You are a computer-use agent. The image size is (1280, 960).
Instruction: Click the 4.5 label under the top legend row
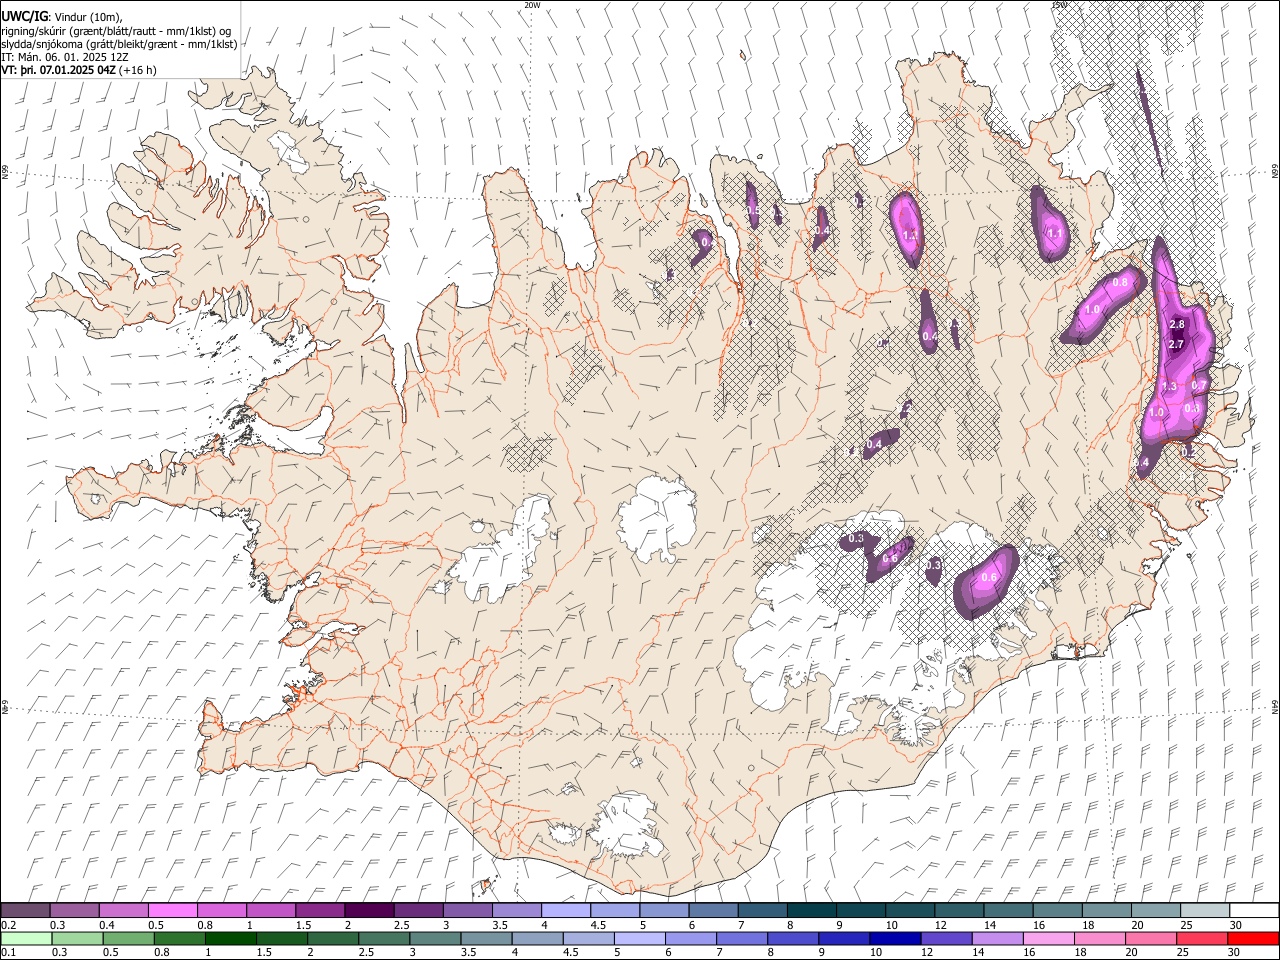[598, 925]
